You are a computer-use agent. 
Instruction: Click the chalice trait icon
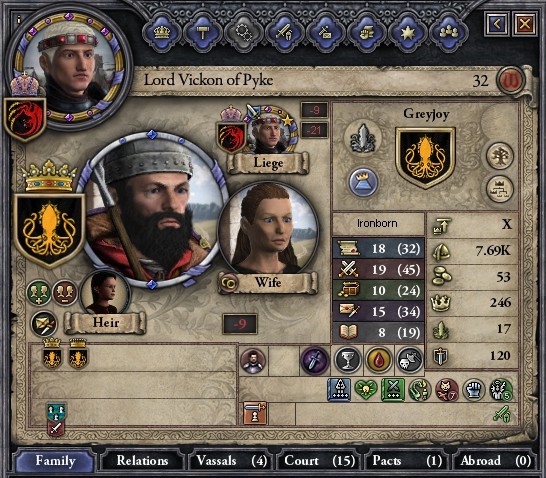[347, 360]
